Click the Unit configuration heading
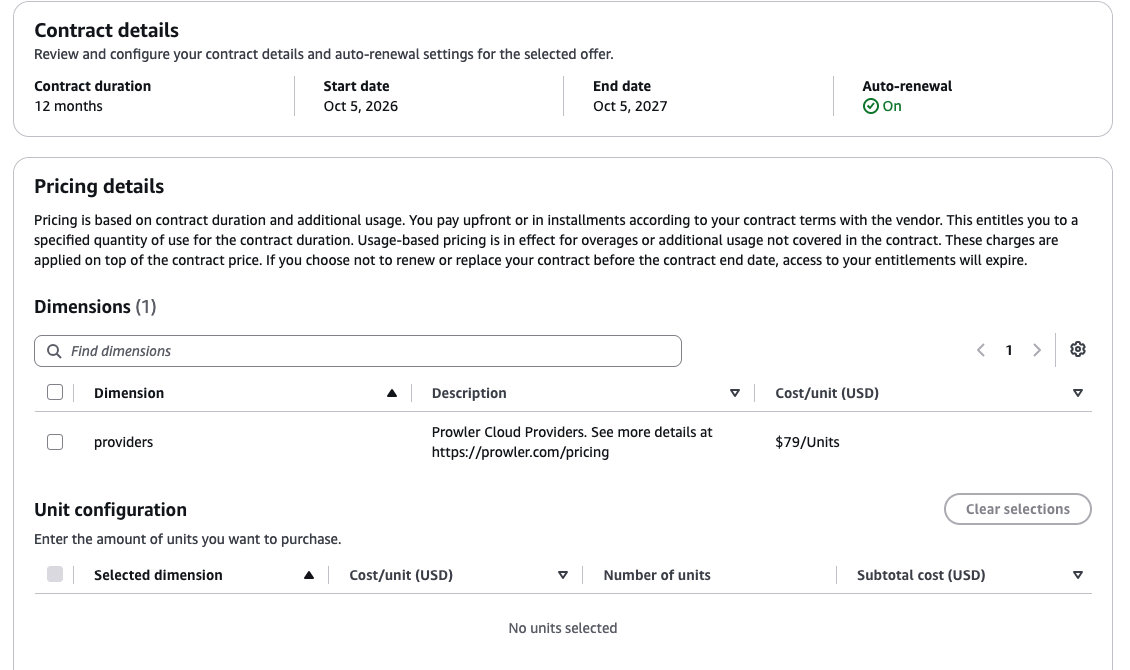 click(x=110, y=509)
